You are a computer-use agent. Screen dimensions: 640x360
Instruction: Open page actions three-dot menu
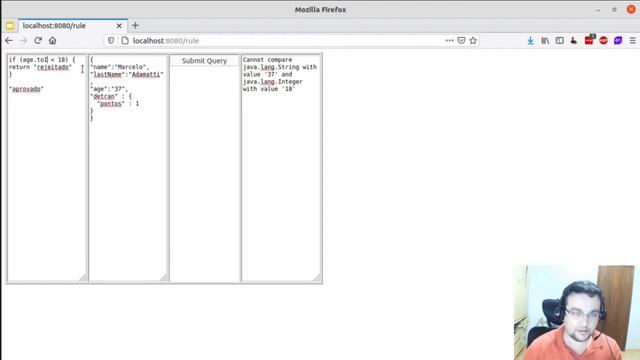coord(449,40)
